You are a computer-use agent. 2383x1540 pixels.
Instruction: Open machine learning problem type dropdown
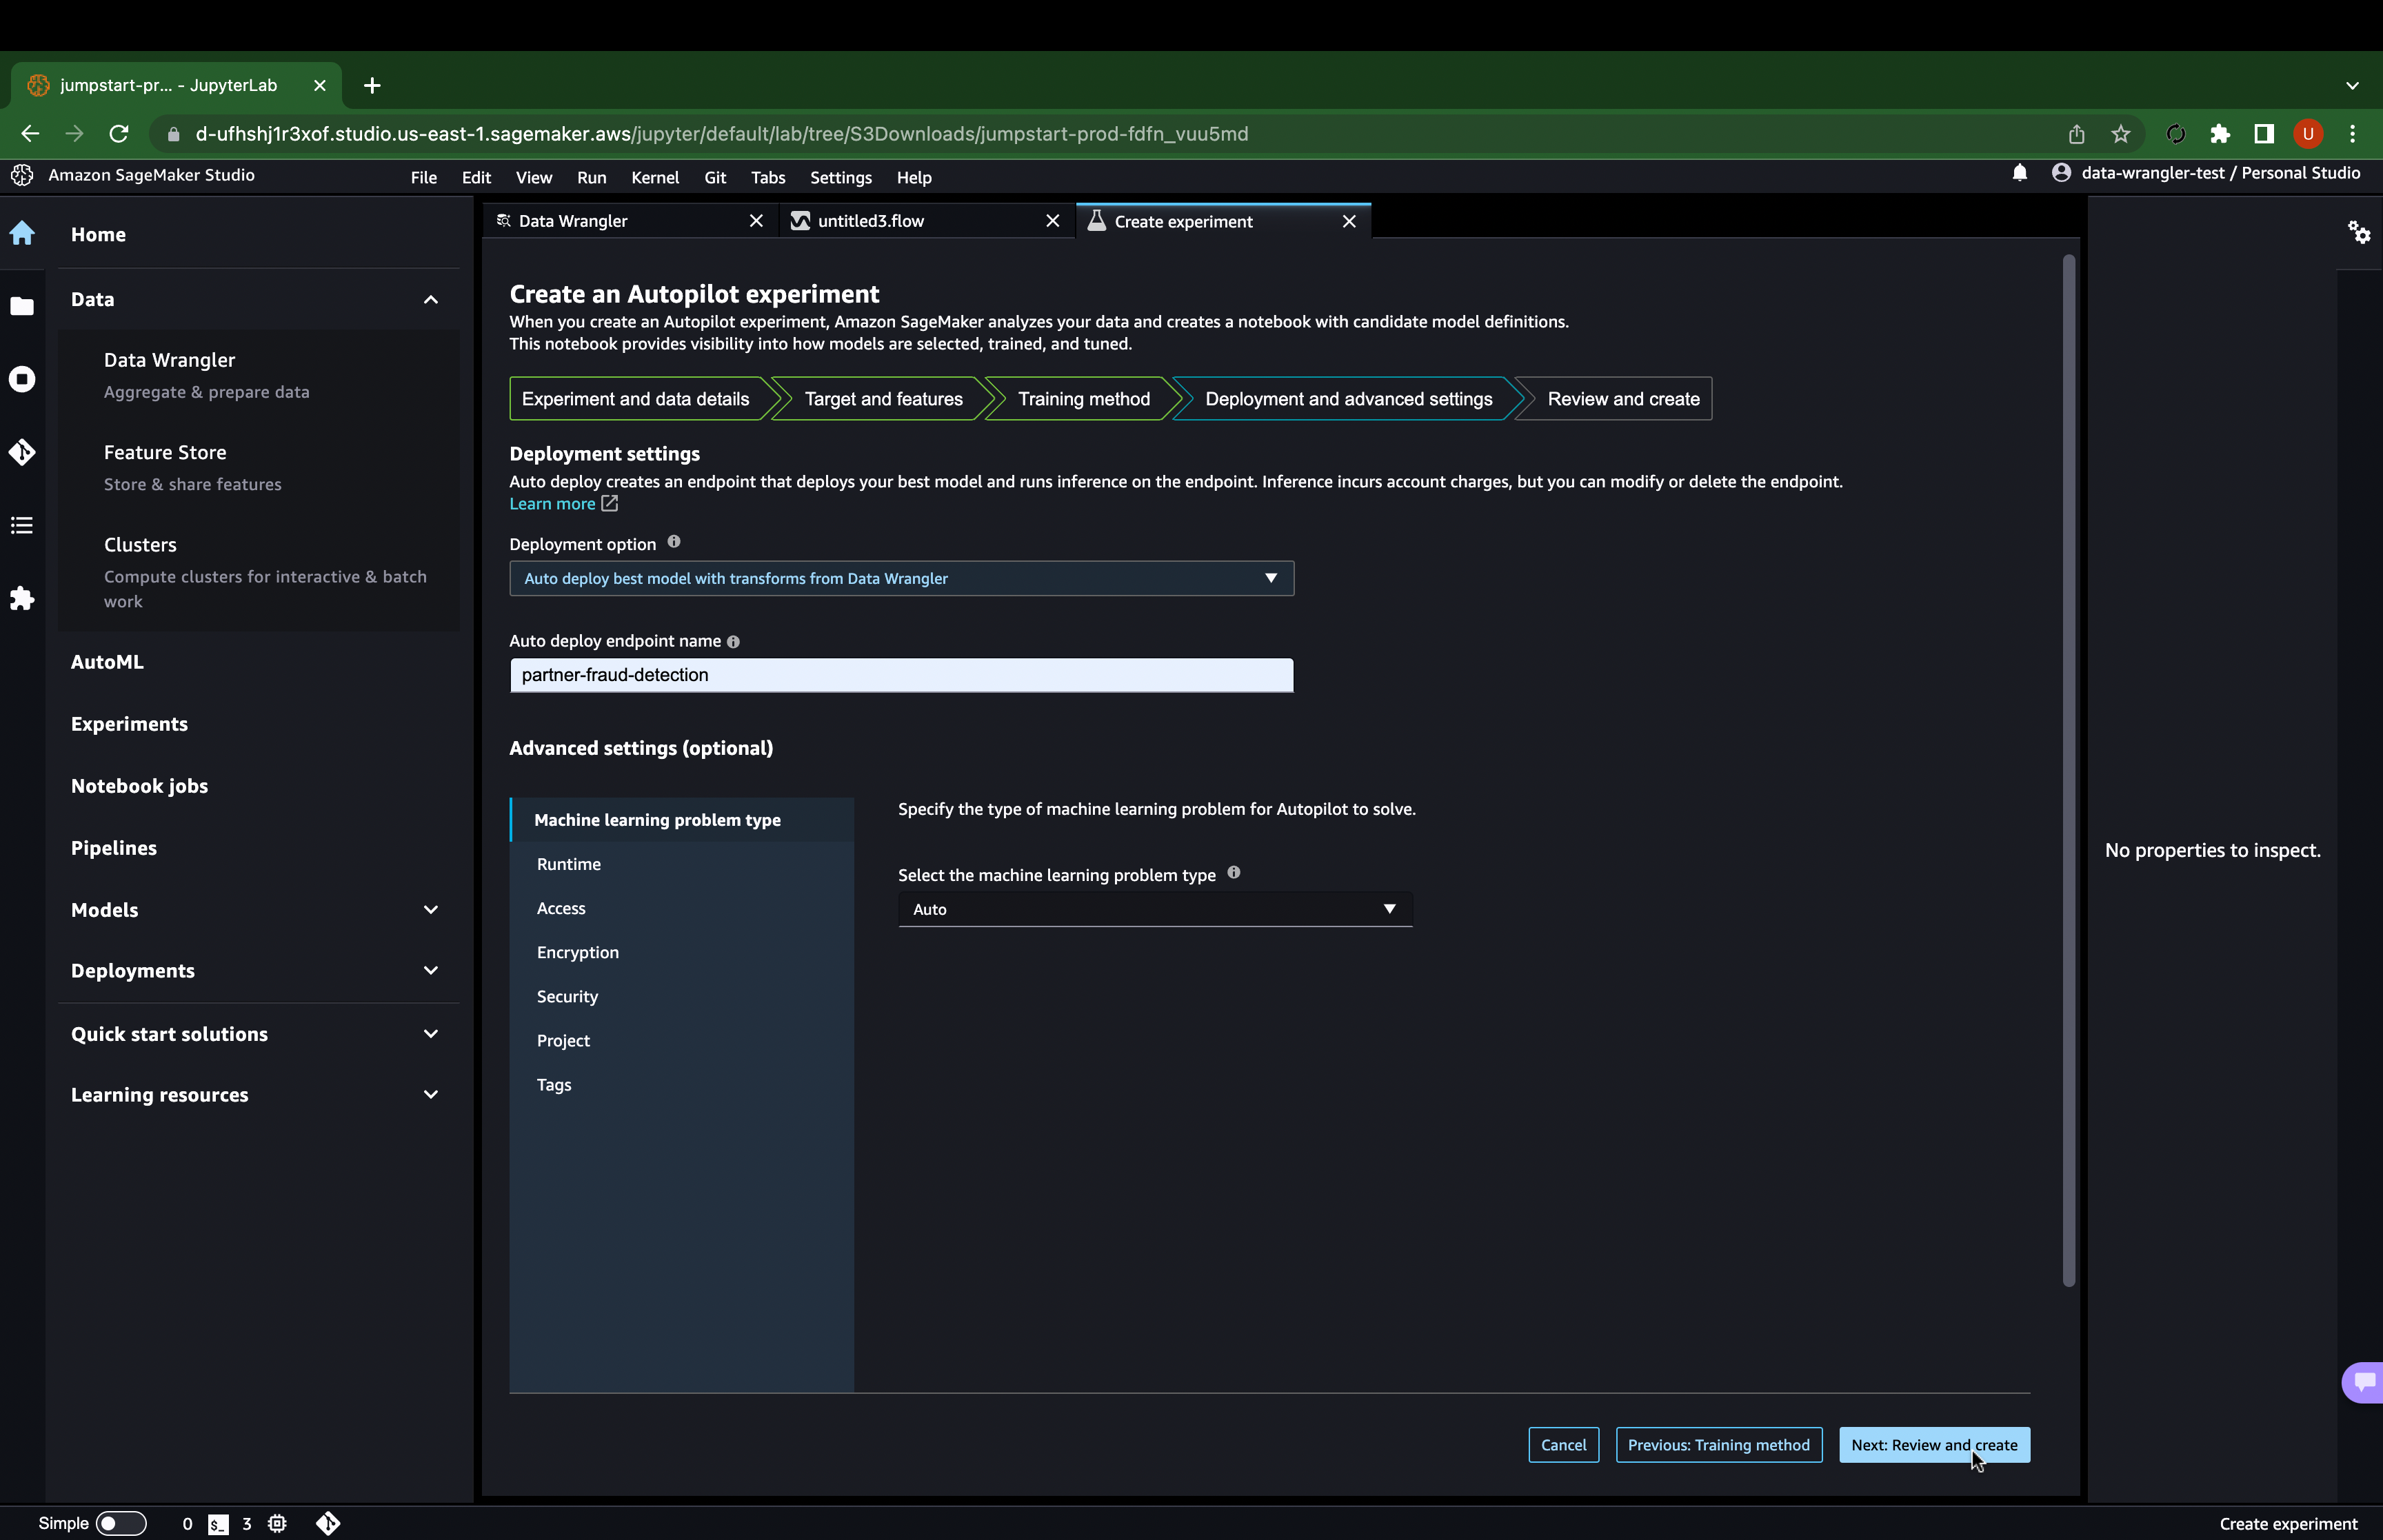point(1154,909)
